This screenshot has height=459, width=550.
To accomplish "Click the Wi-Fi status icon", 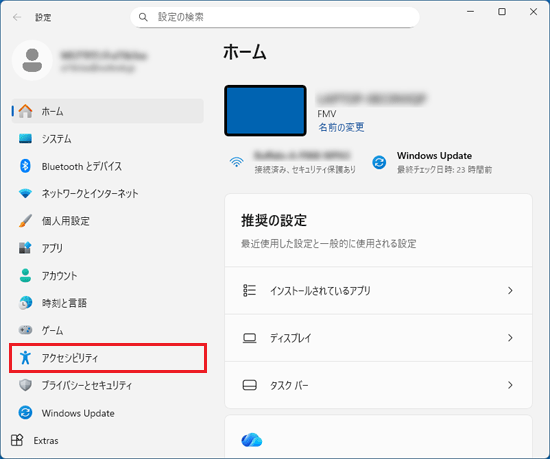I will pos(236,162).
